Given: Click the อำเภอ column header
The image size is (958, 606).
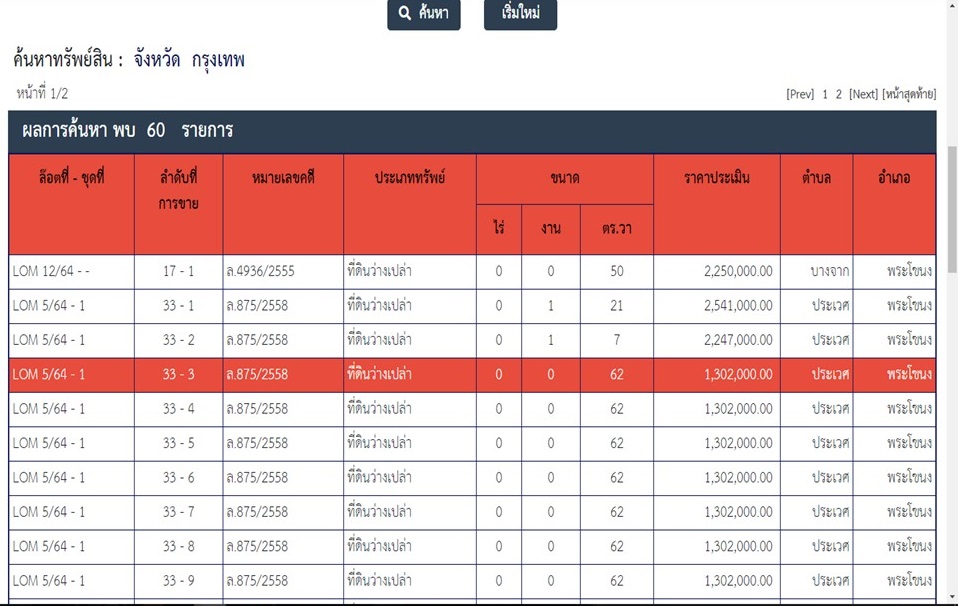Looking at the screenshot, I should point(893,178).
